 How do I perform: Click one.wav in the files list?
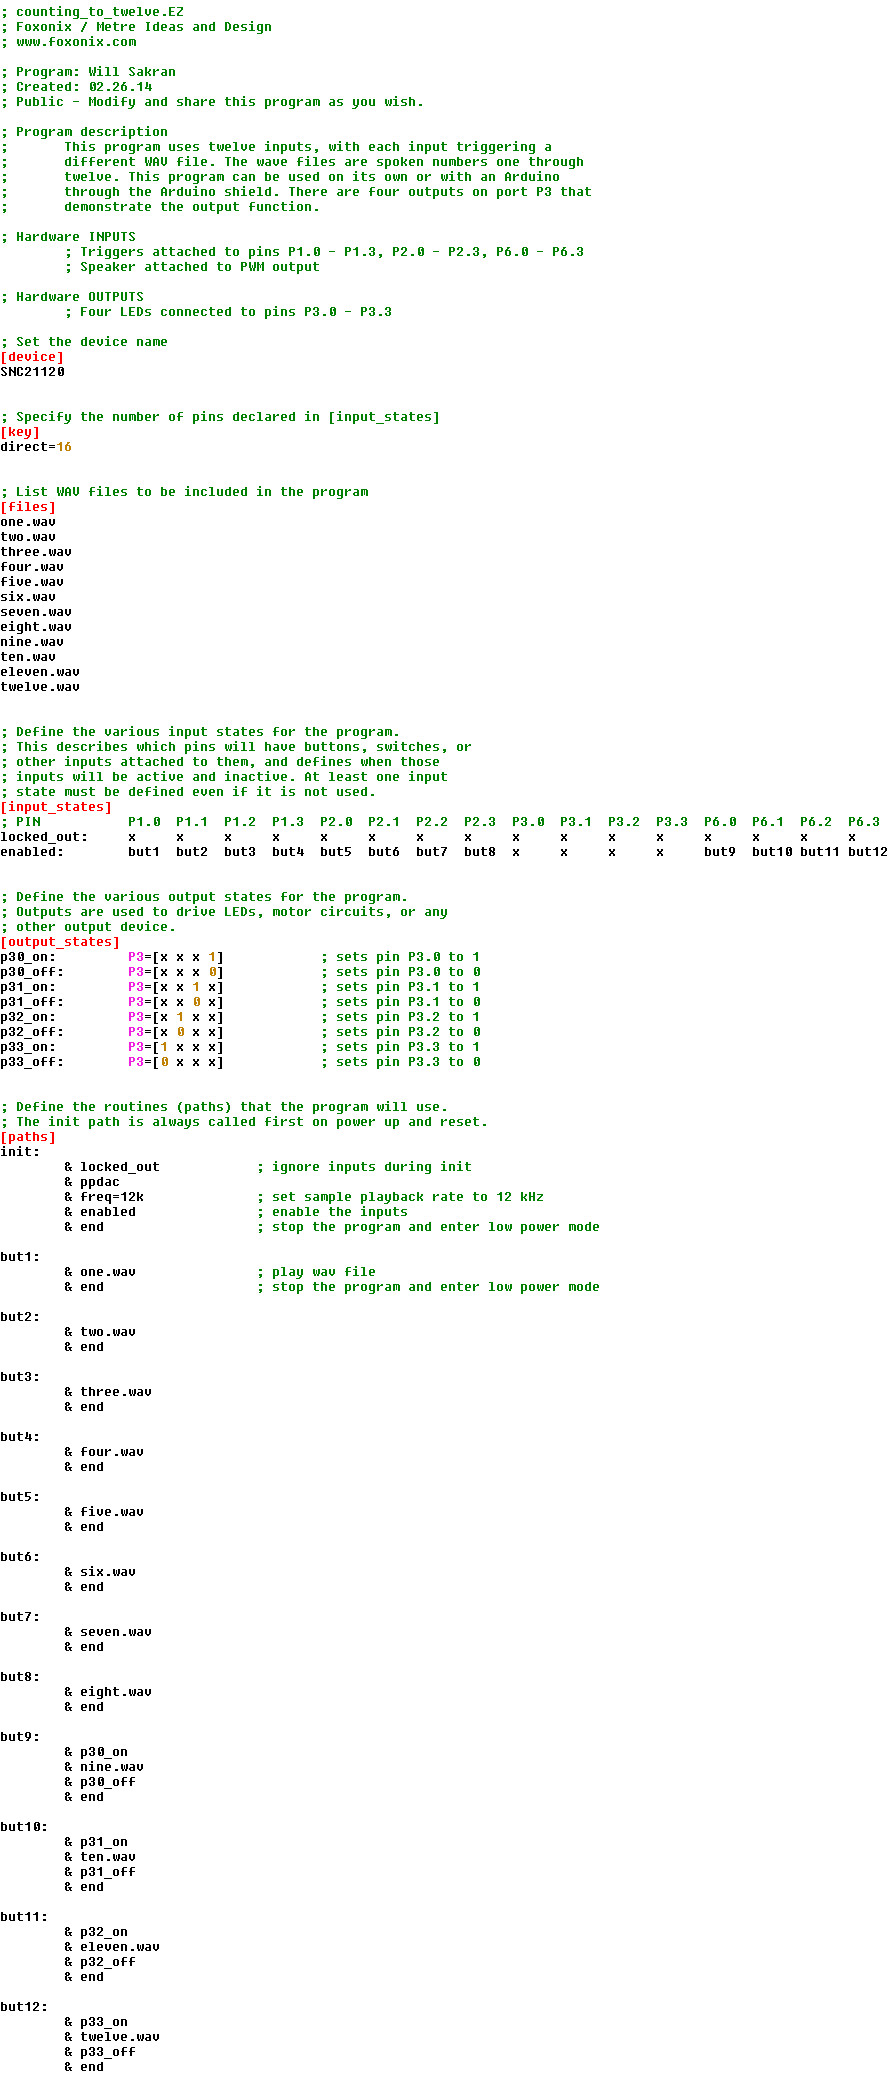28,522
